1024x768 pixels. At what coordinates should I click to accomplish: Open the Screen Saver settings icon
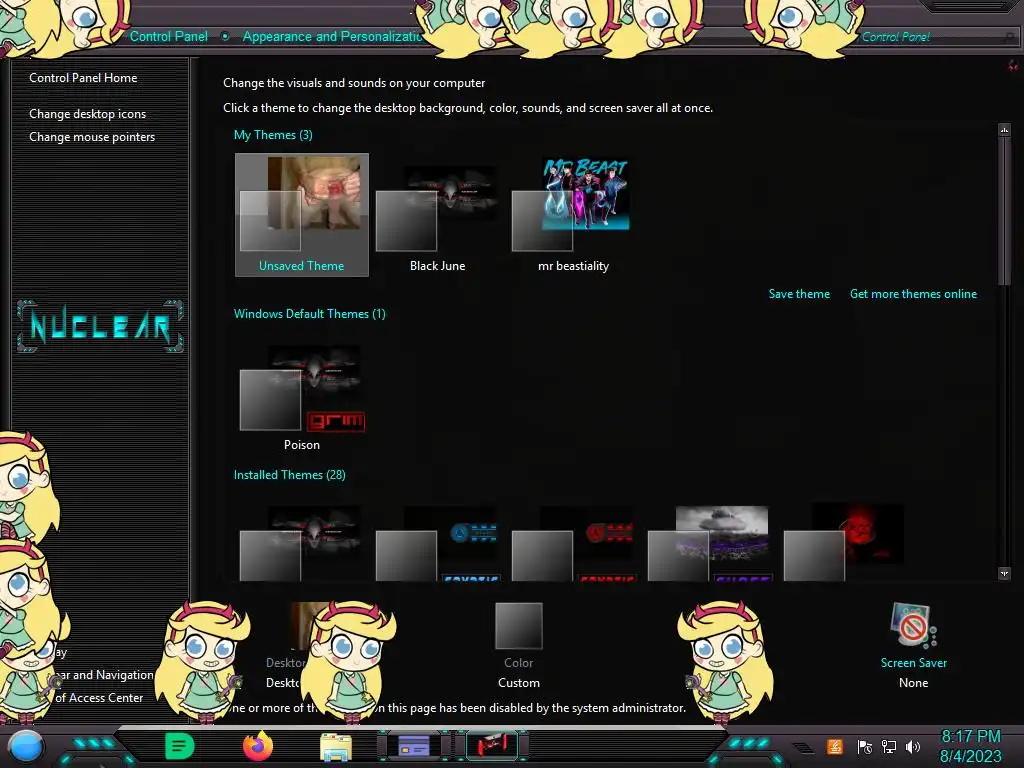click(913, 626)
